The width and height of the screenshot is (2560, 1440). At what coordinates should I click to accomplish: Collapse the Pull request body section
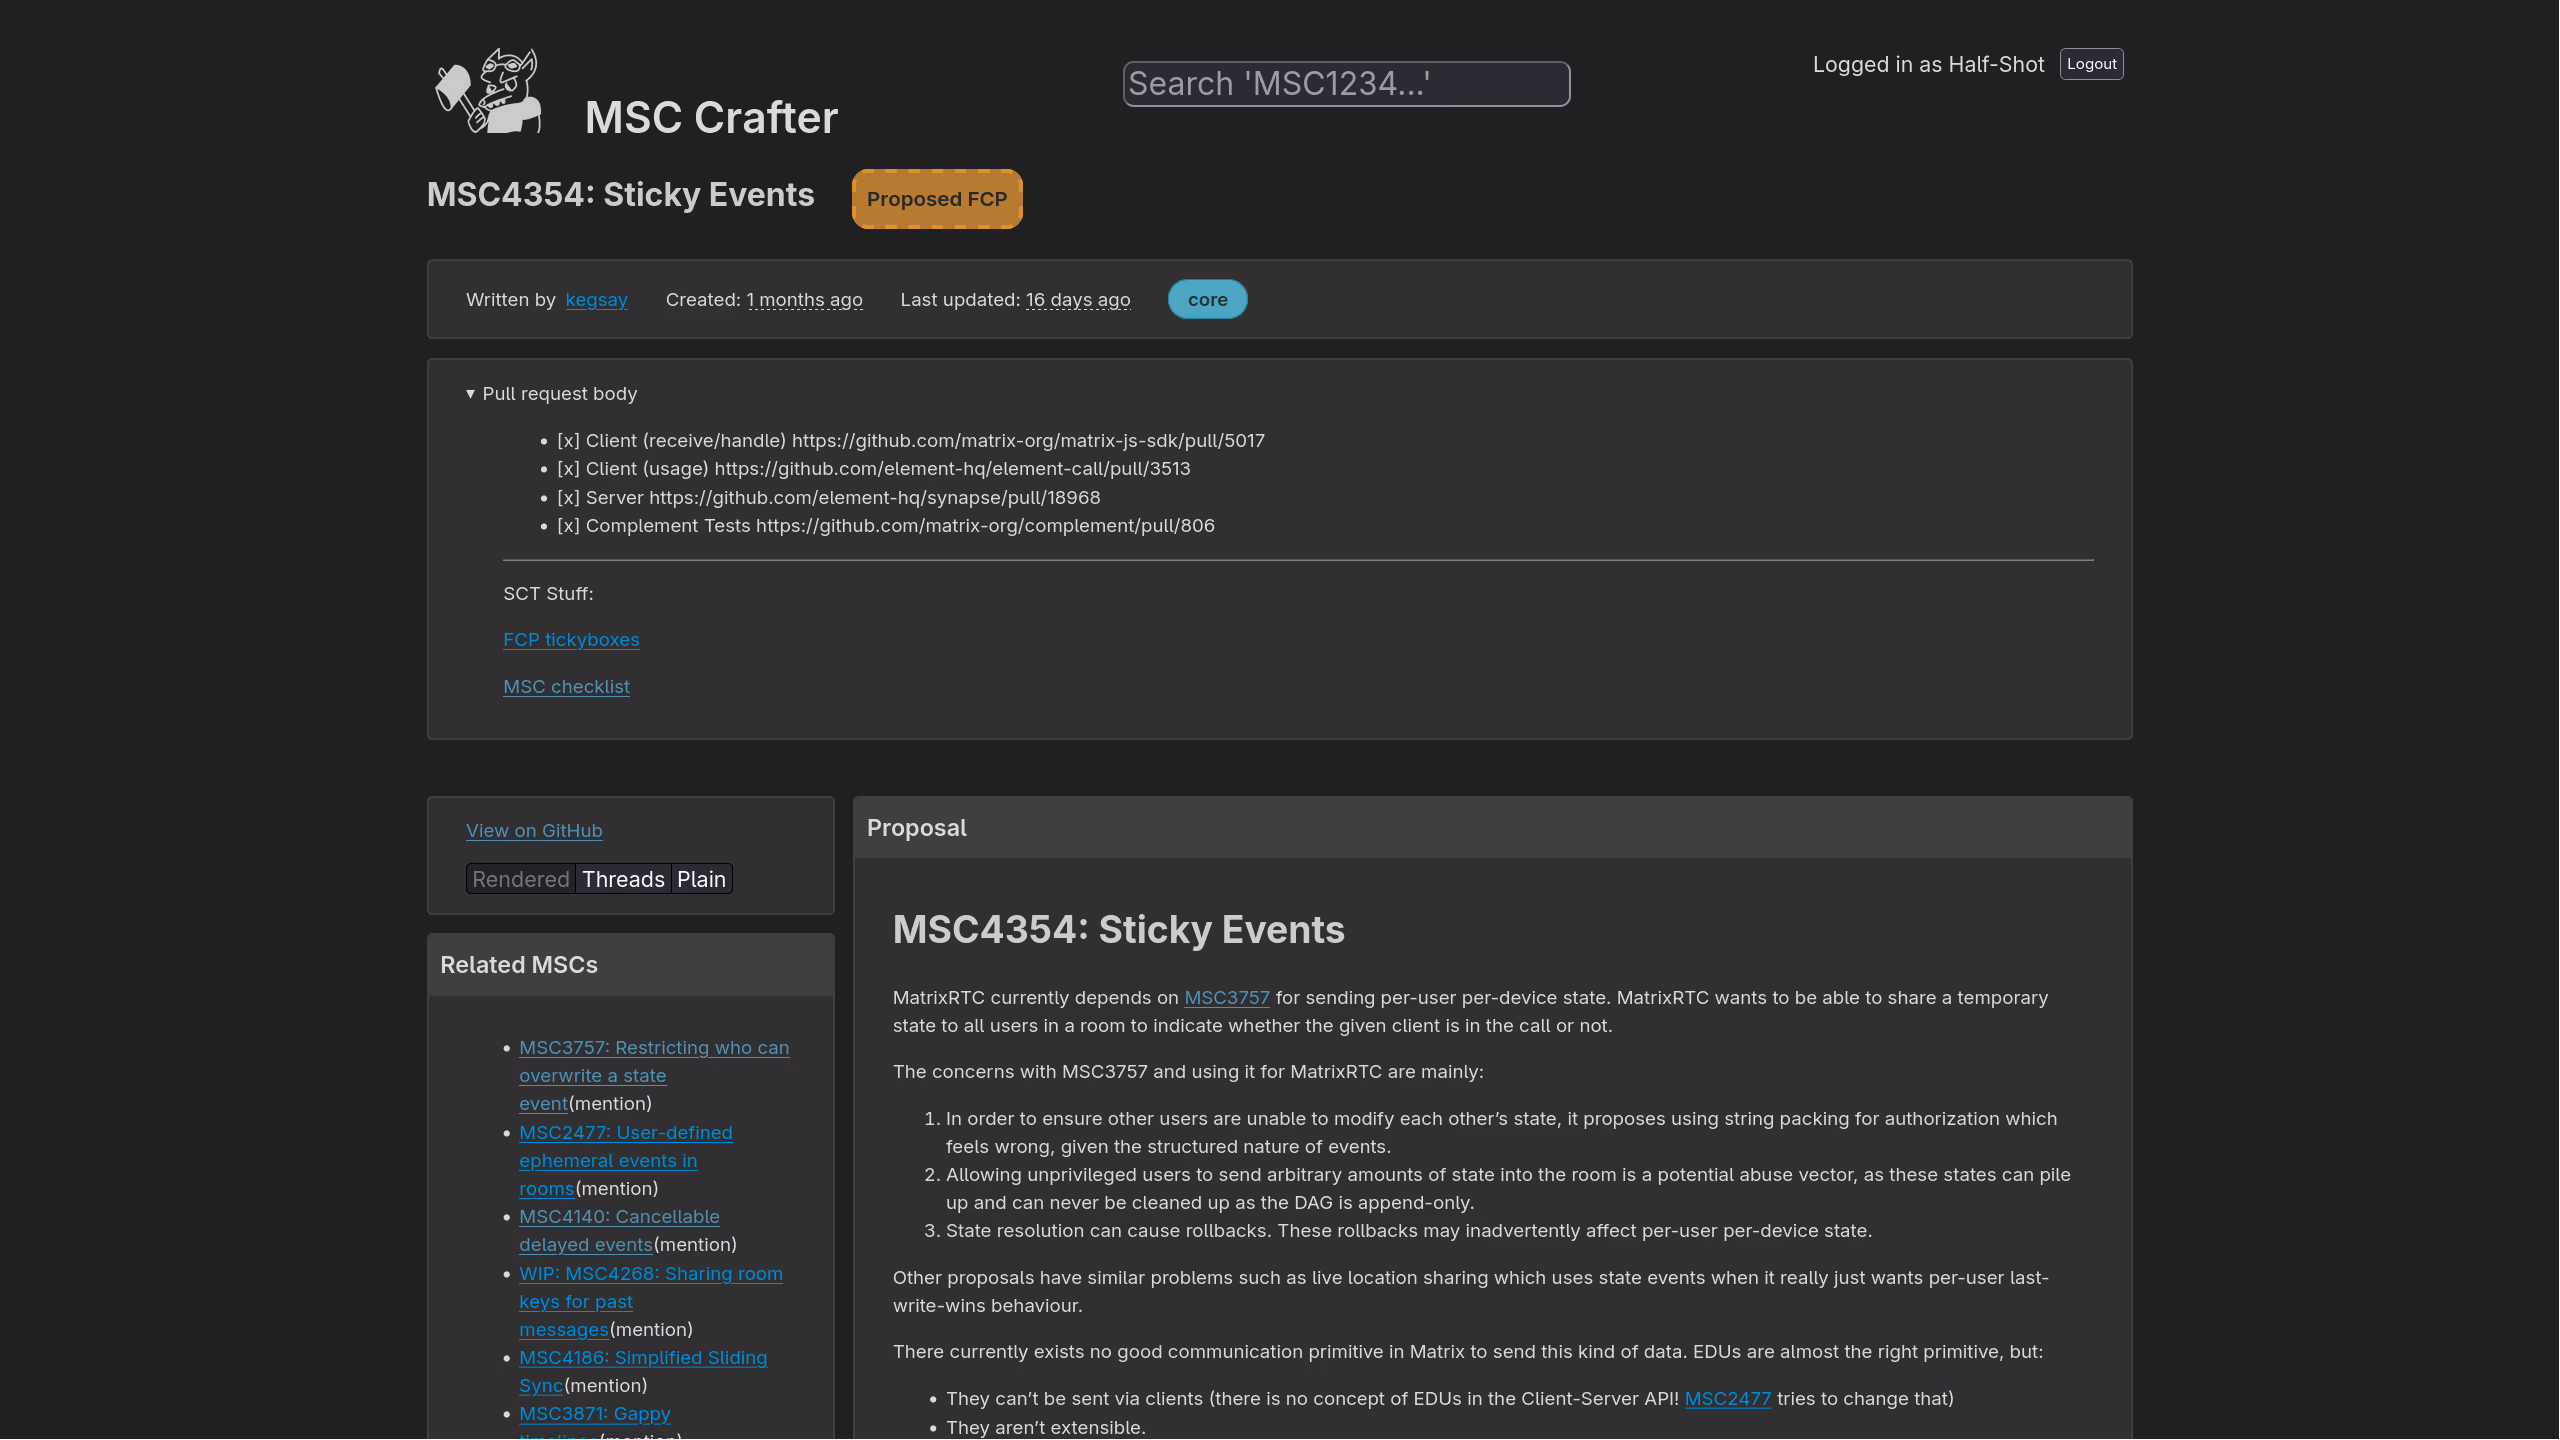click(x=551, y=394)
